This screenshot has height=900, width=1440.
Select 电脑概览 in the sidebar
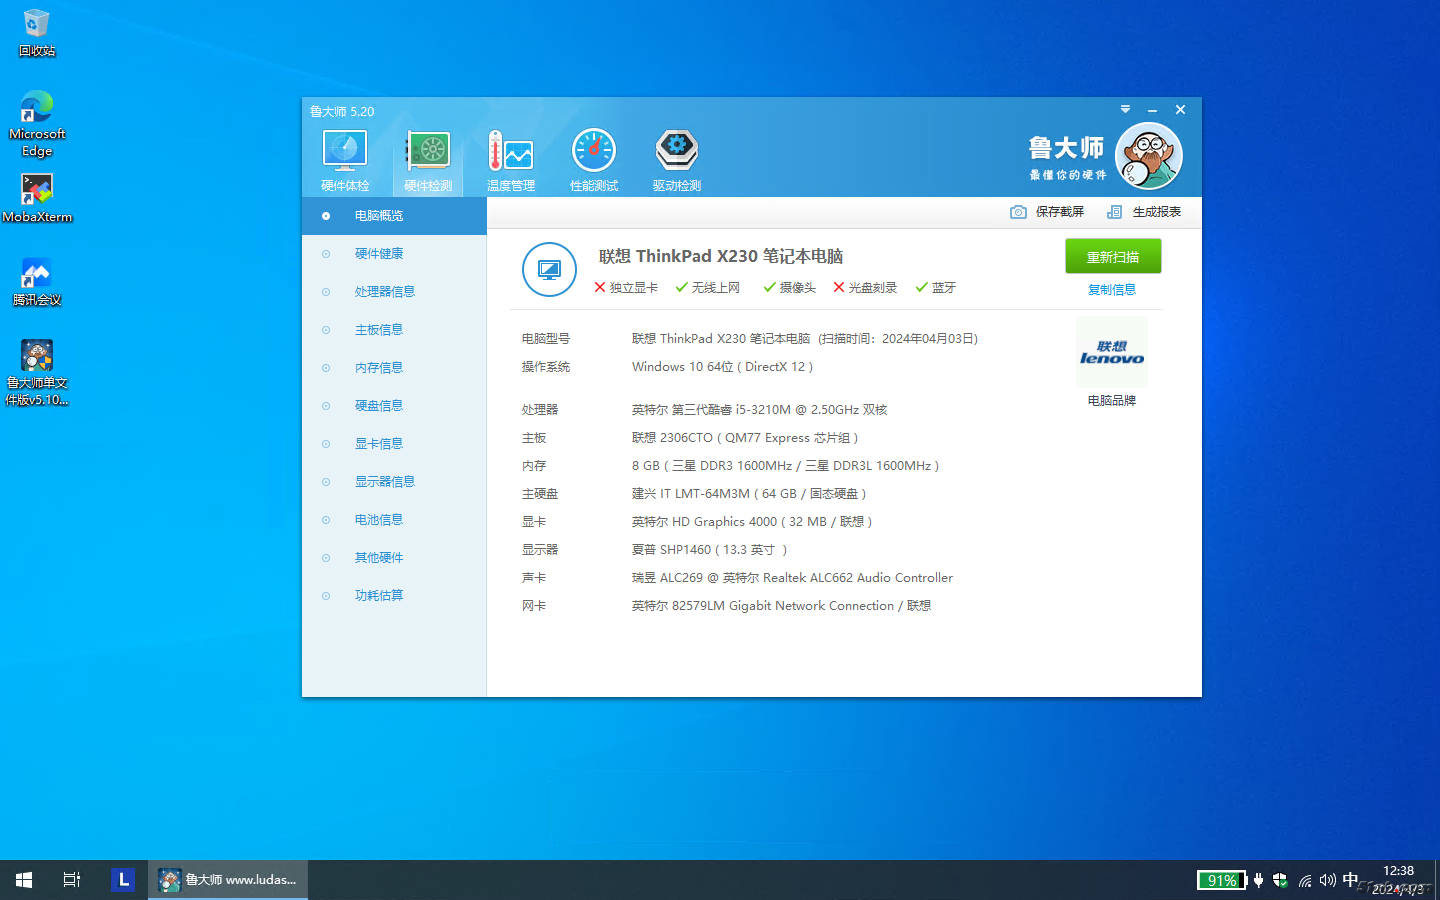tap(379, 216)
